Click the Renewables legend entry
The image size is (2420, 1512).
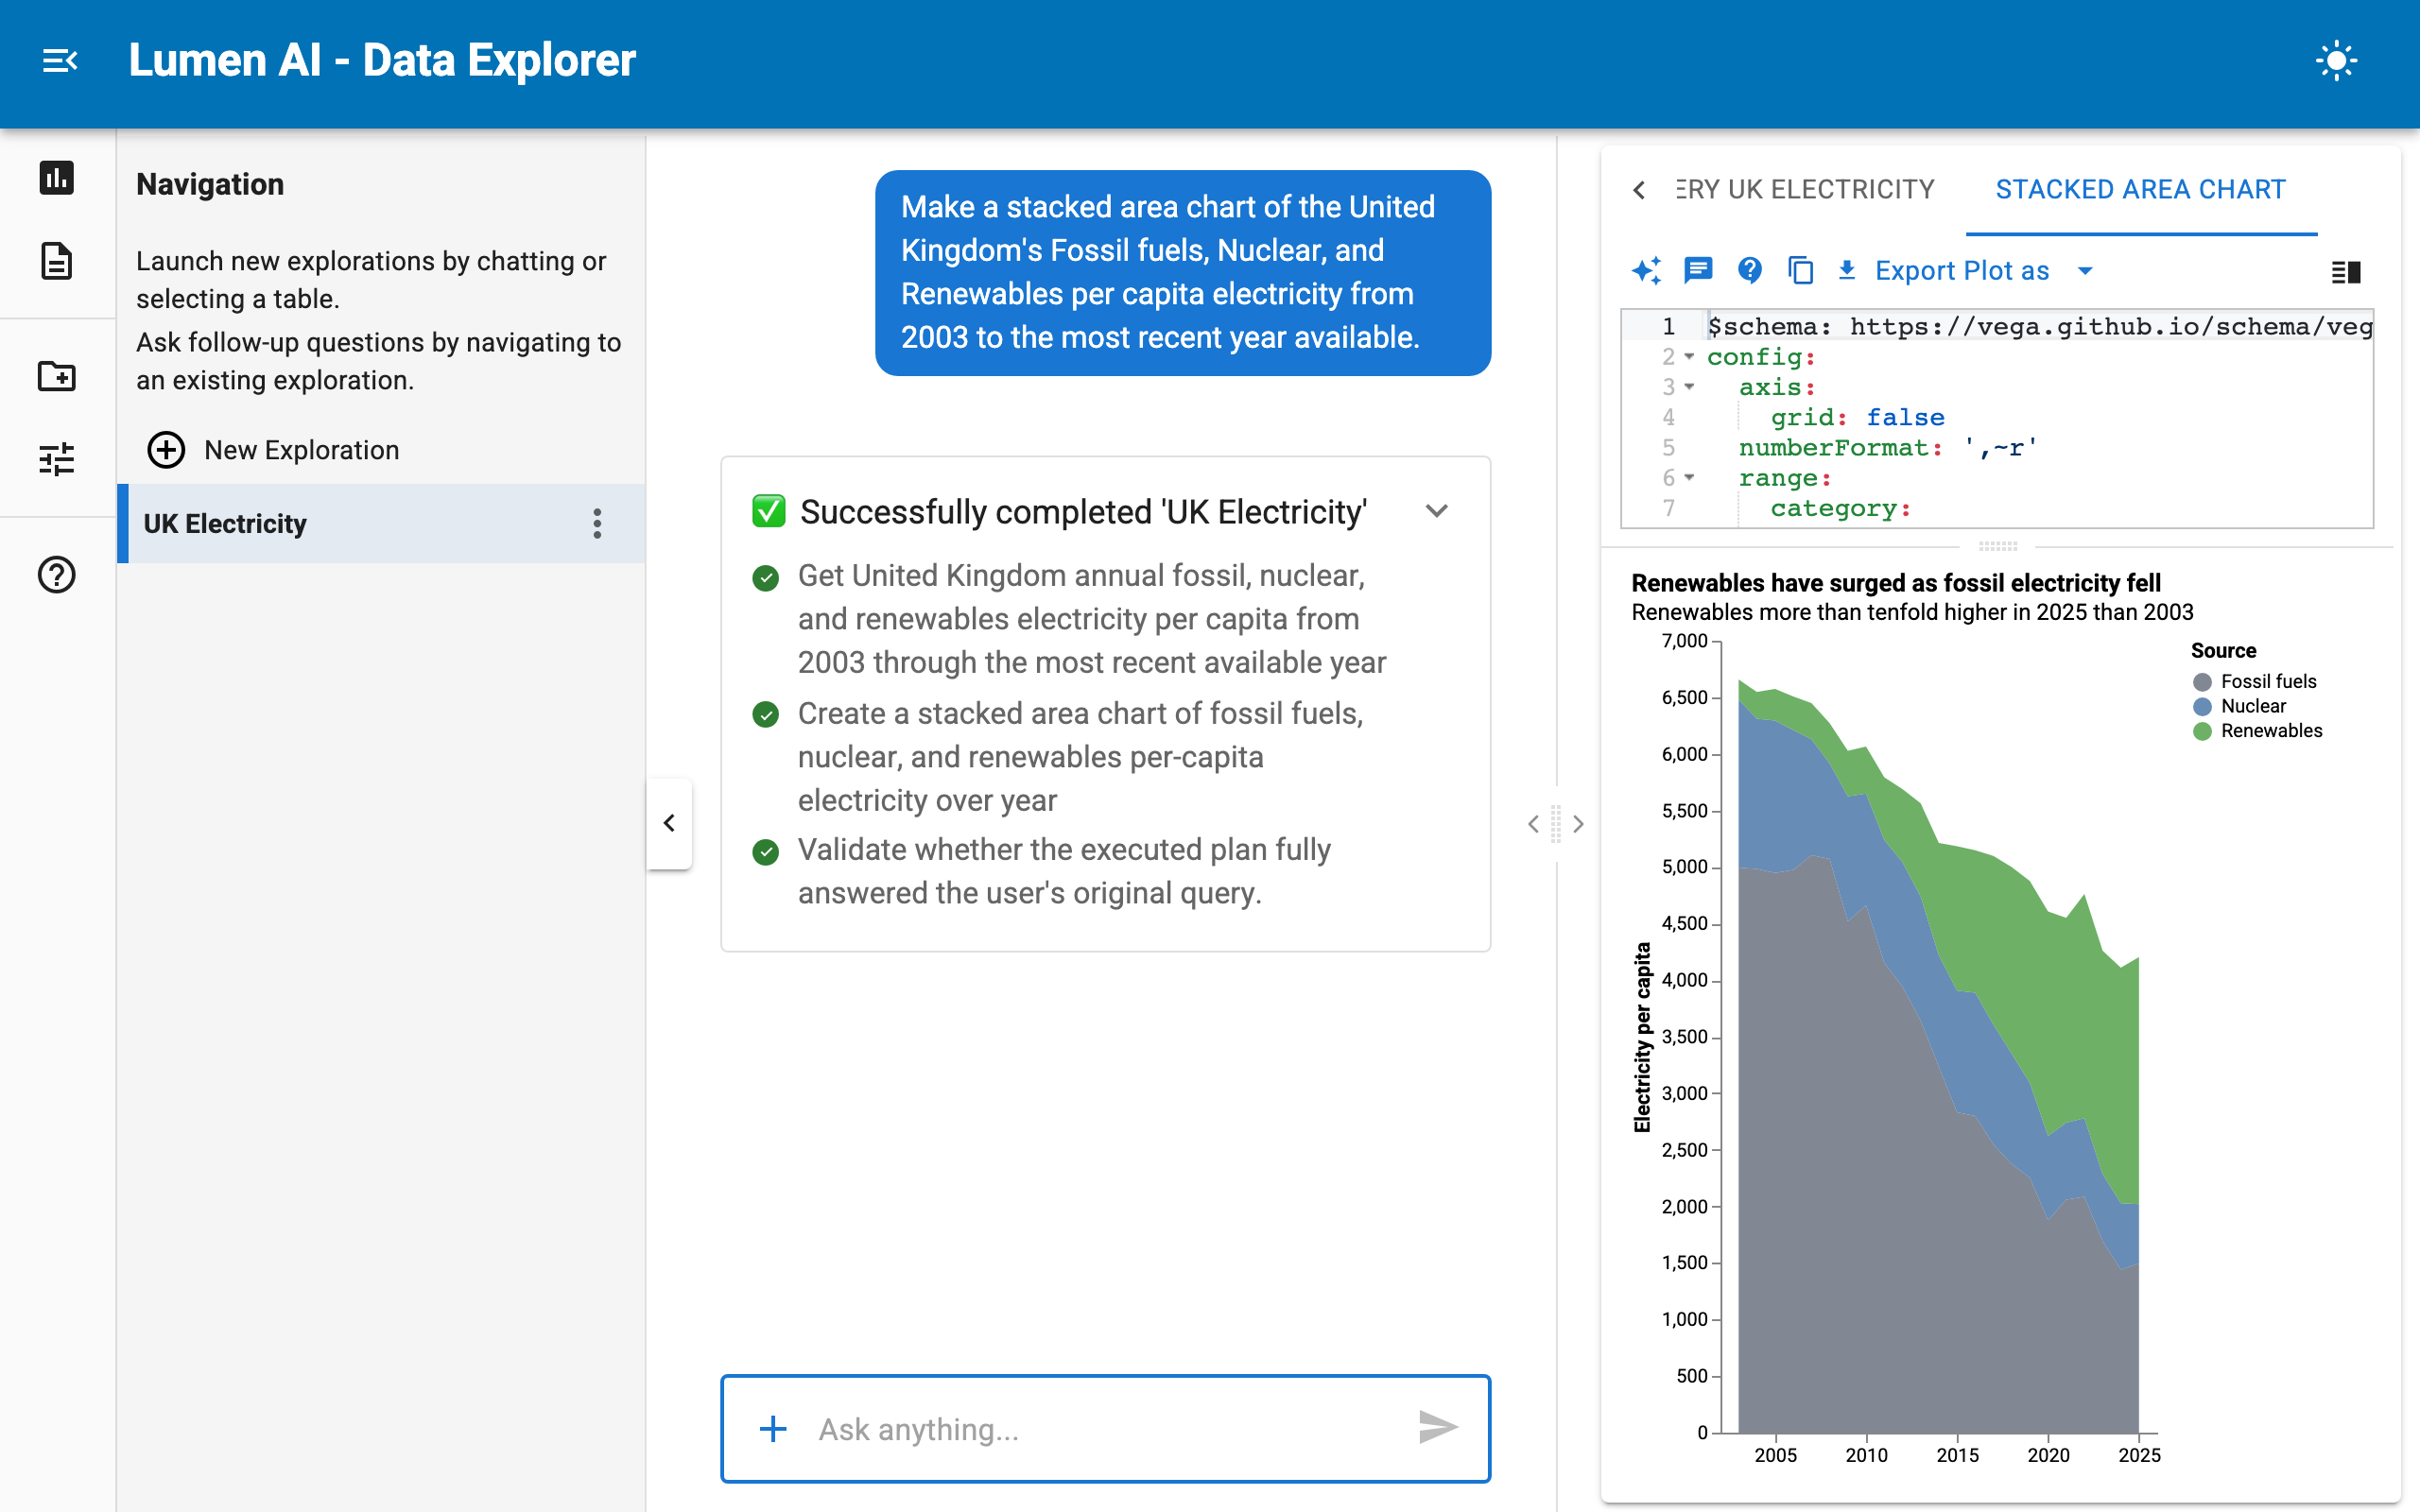[x=2257, y=731]
